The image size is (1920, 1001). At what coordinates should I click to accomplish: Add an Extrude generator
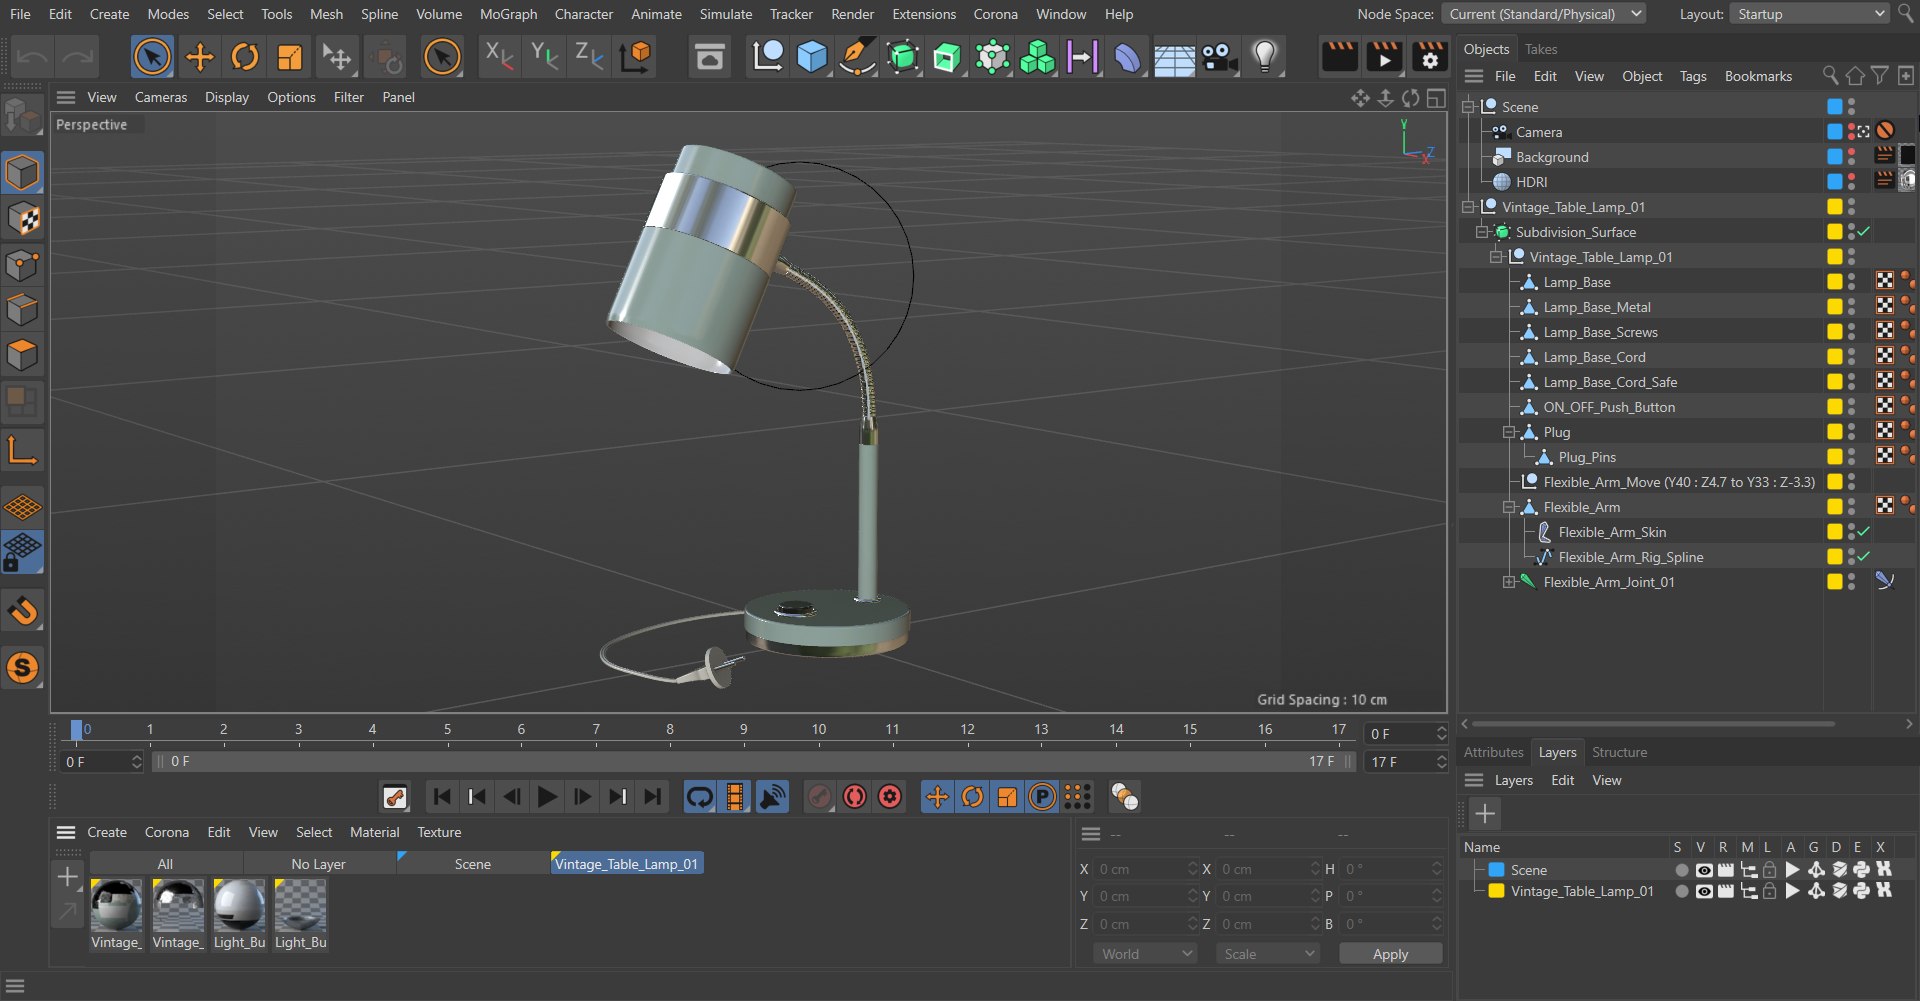(947, 57)
